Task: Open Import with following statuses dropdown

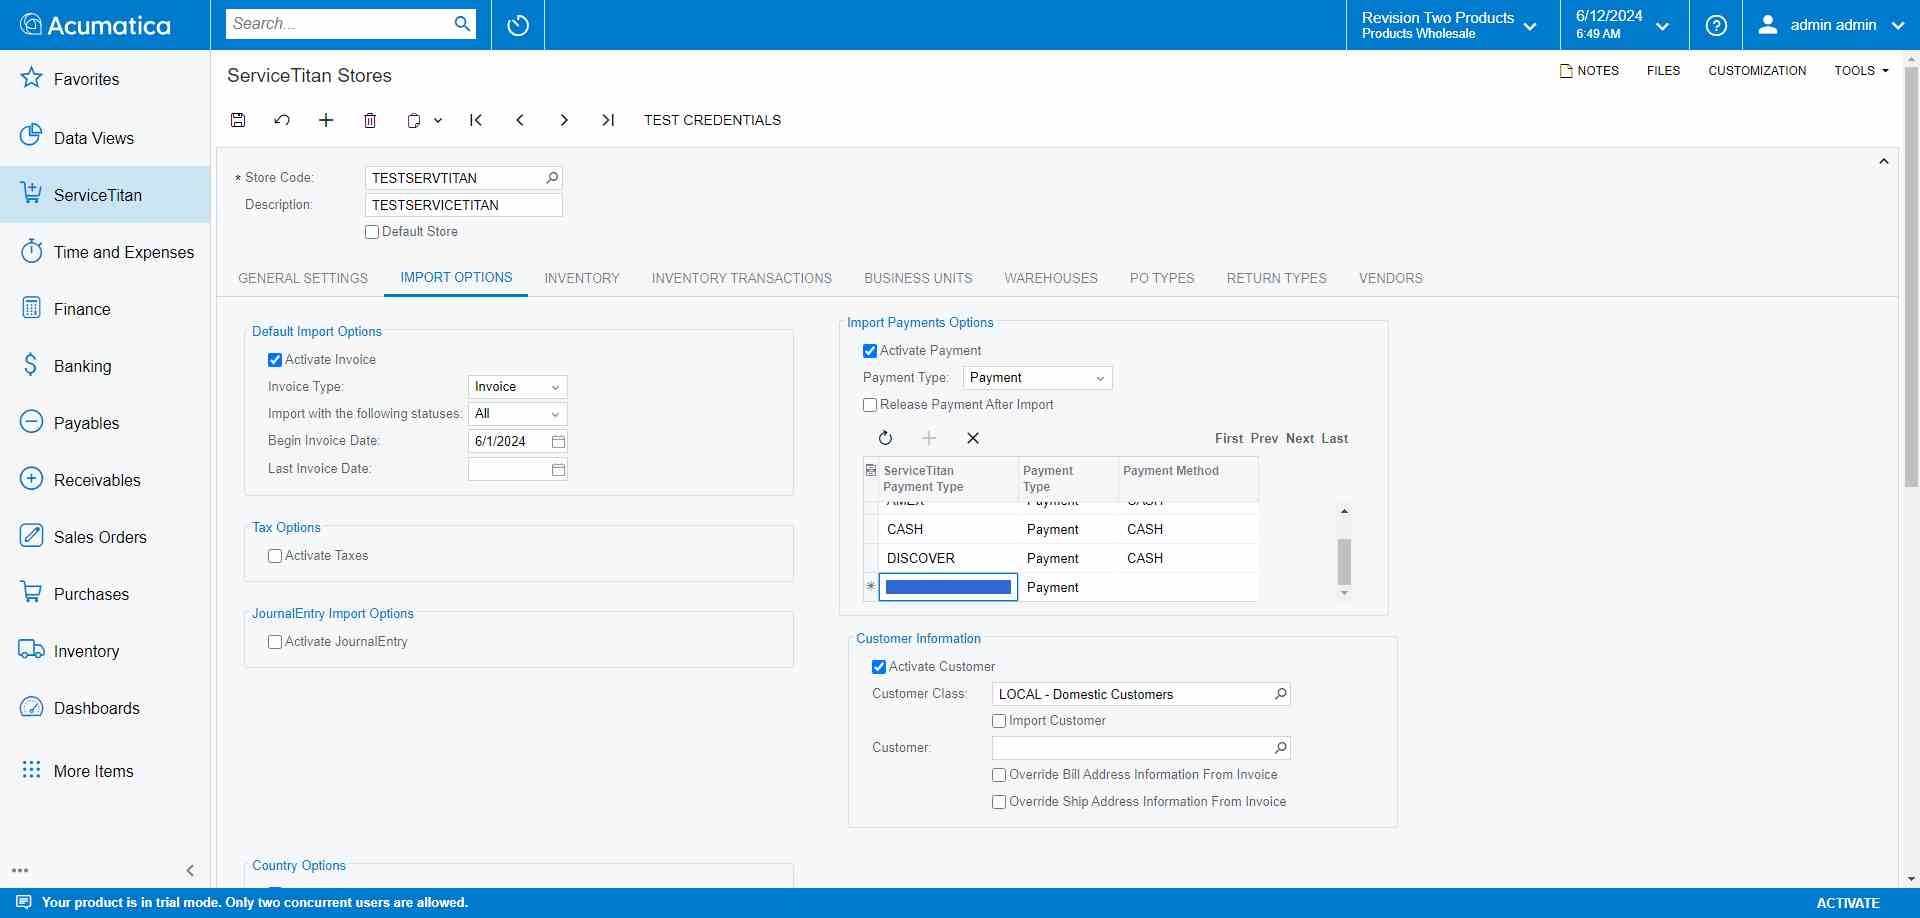Action: point(518,414)
